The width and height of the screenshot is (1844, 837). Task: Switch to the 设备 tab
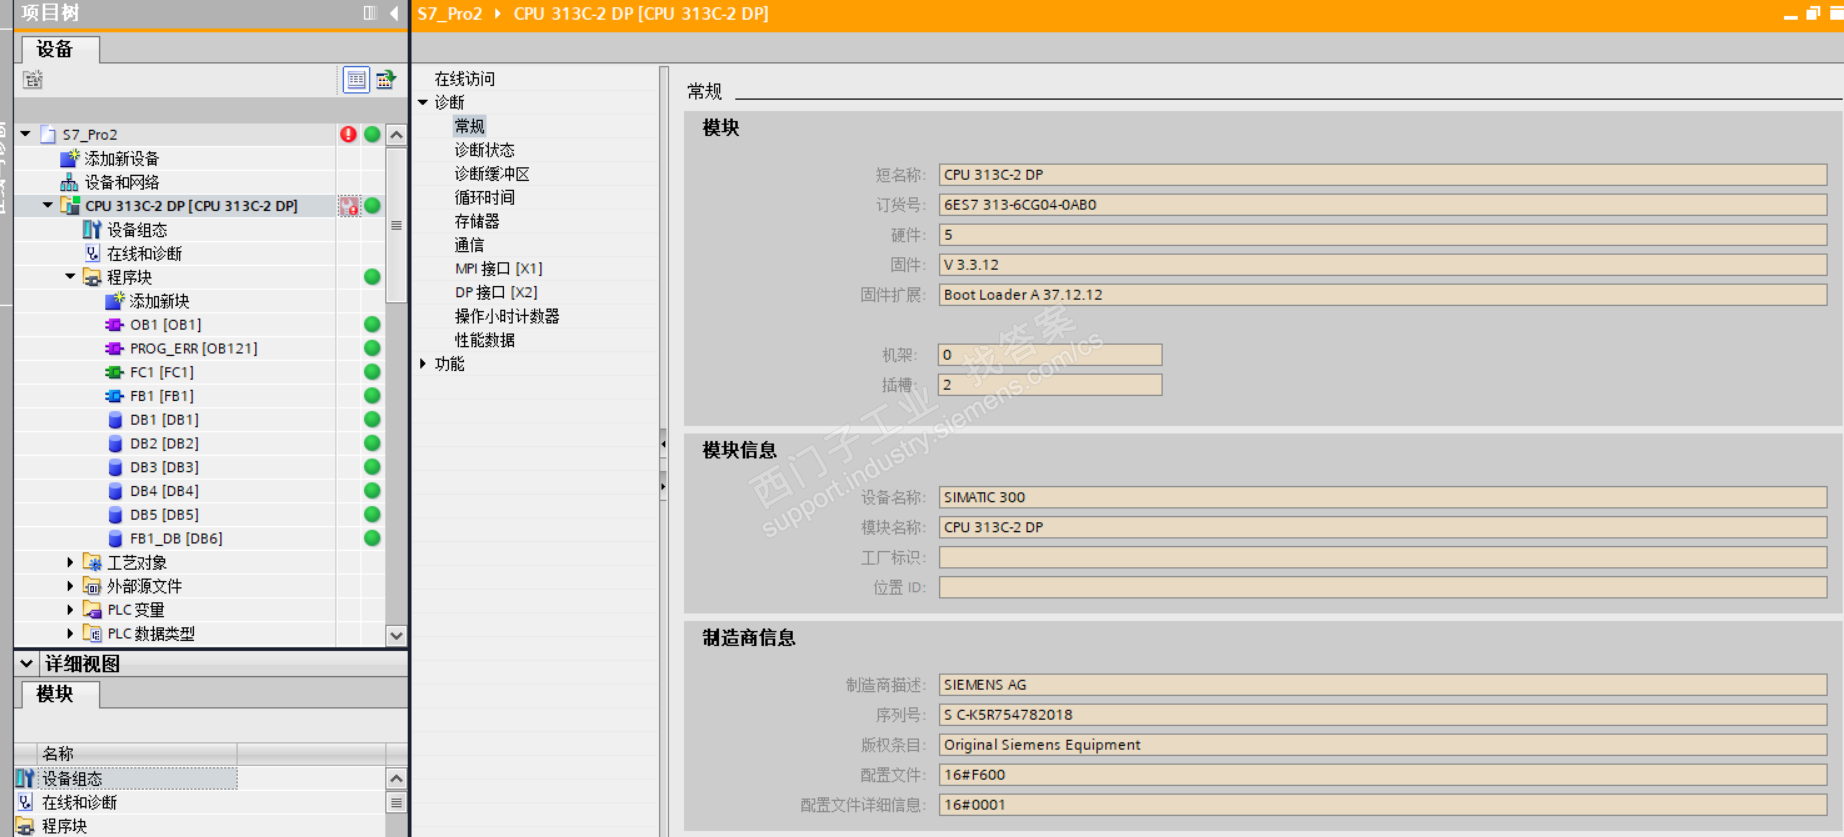click(x=57, y=49)
